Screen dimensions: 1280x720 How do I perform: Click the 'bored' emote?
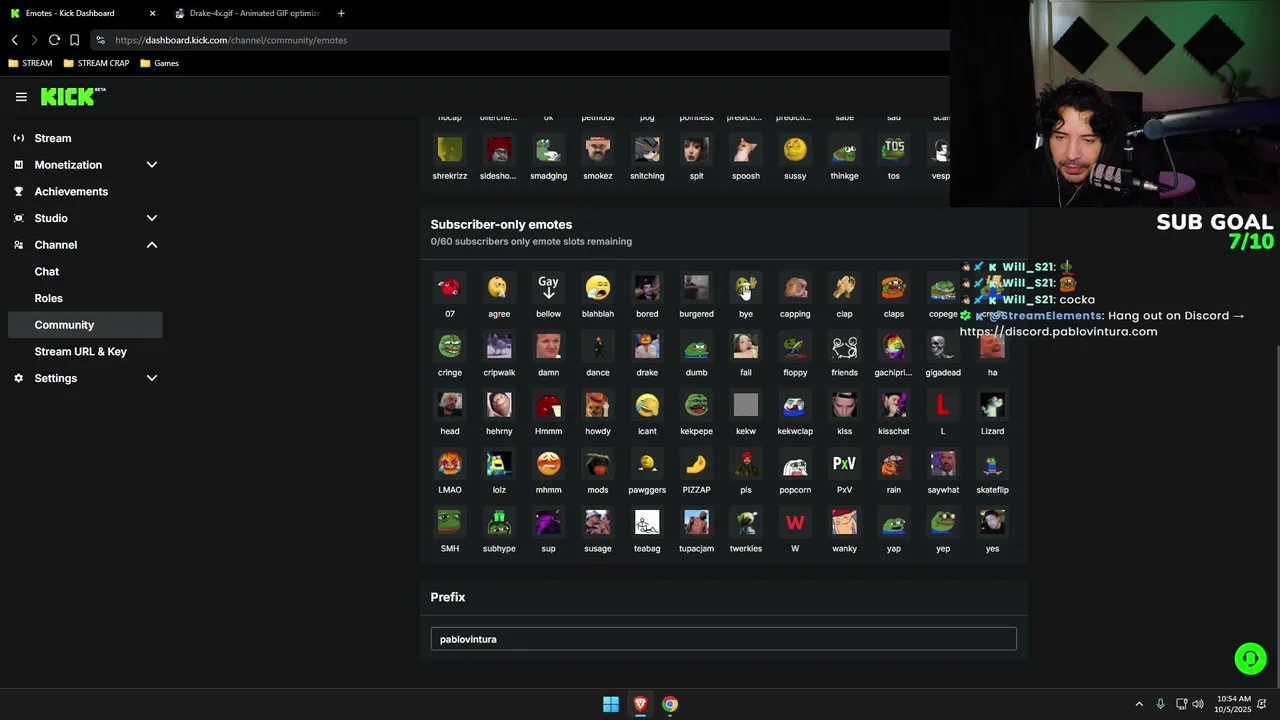tap(647, 289)
